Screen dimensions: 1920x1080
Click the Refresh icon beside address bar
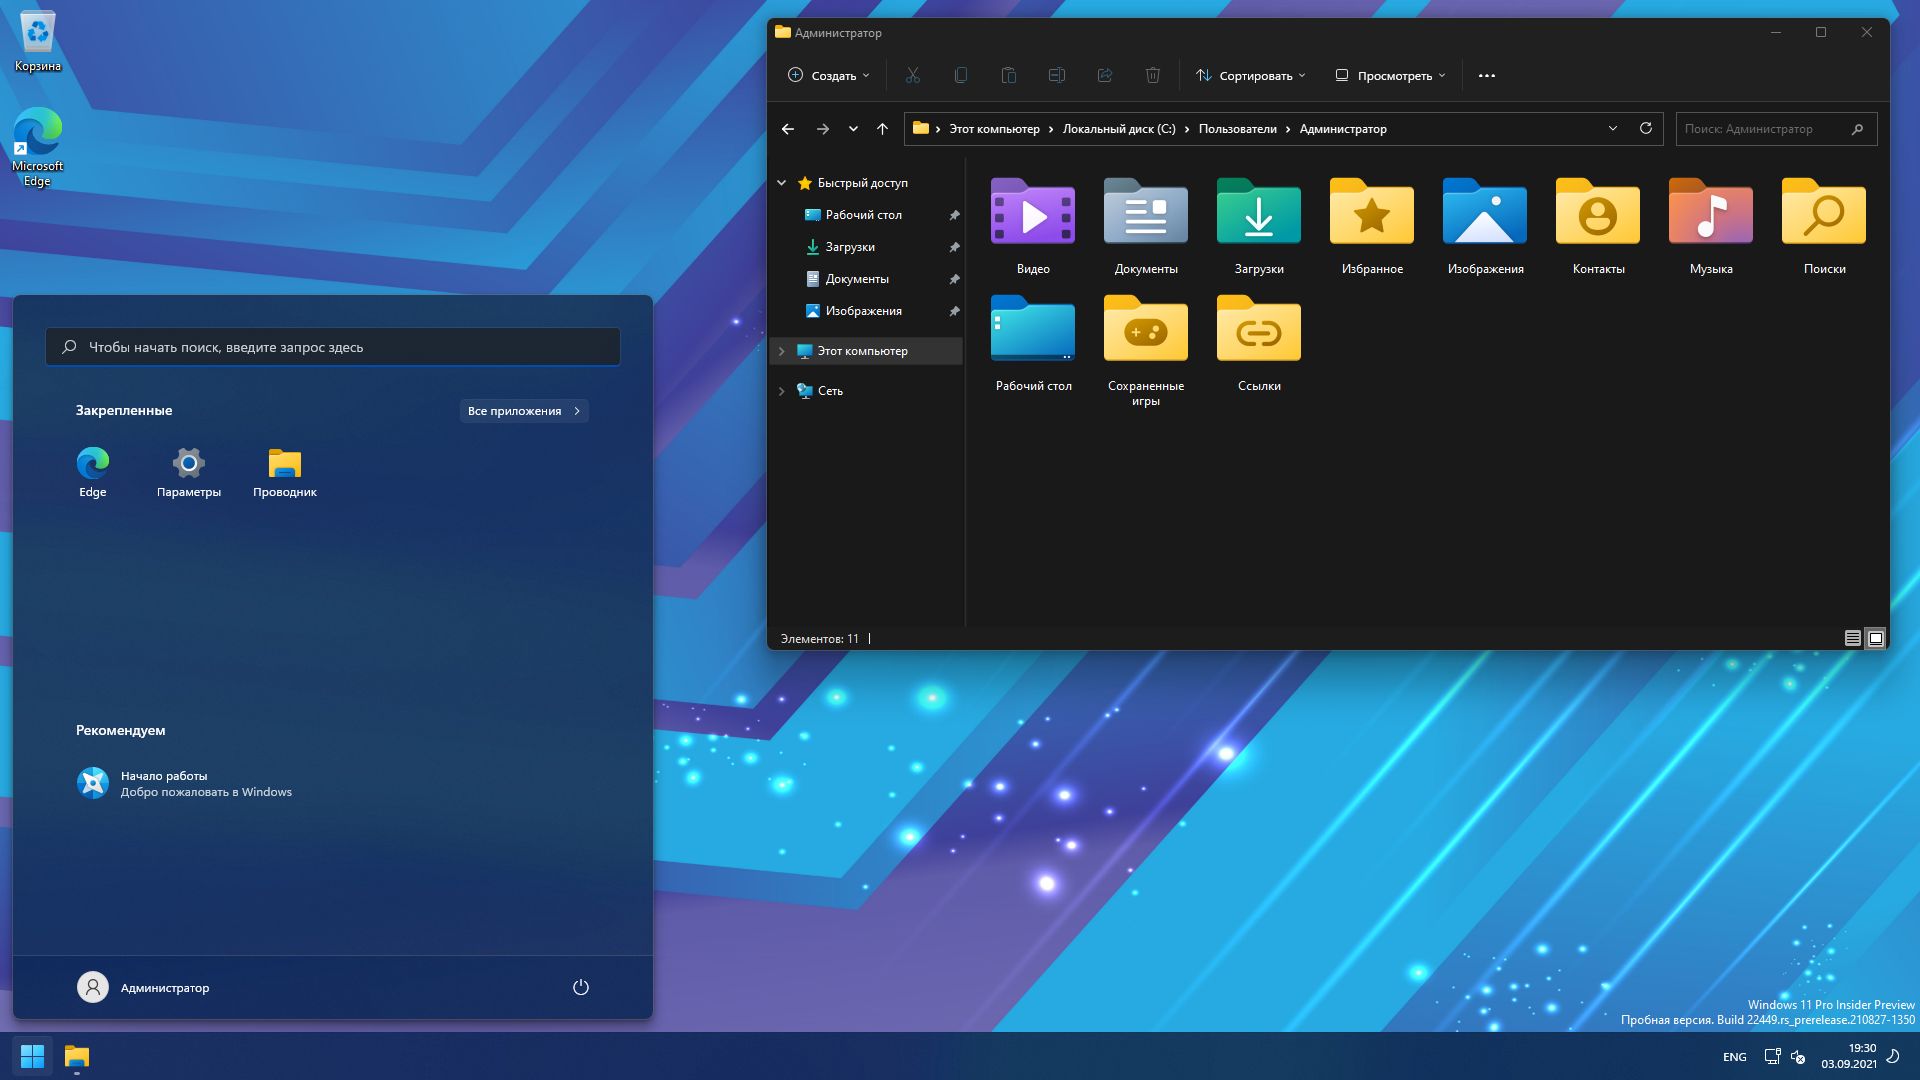tap(1645, 128)
